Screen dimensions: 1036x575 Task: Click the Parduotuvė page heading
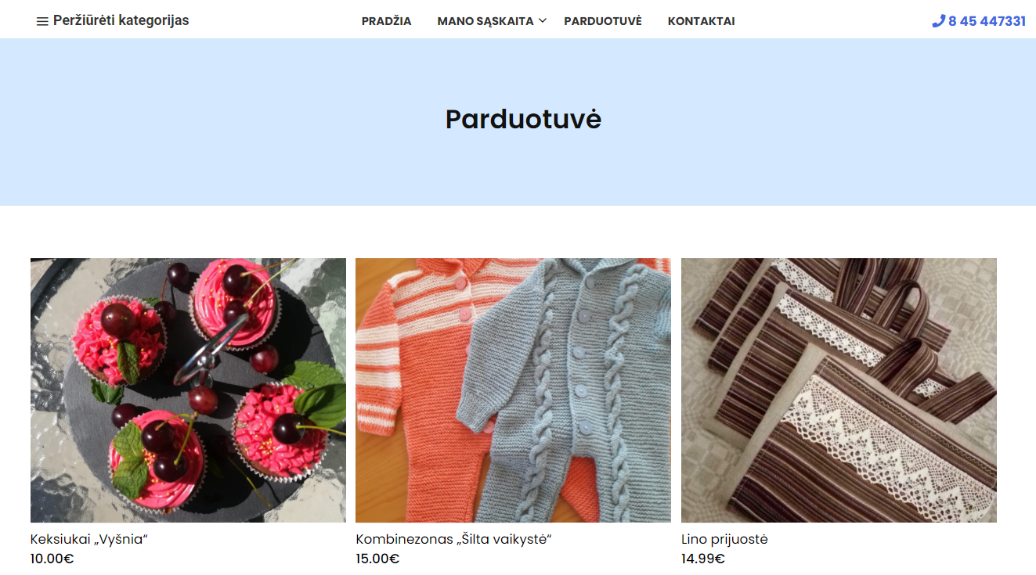pos(523,120)
